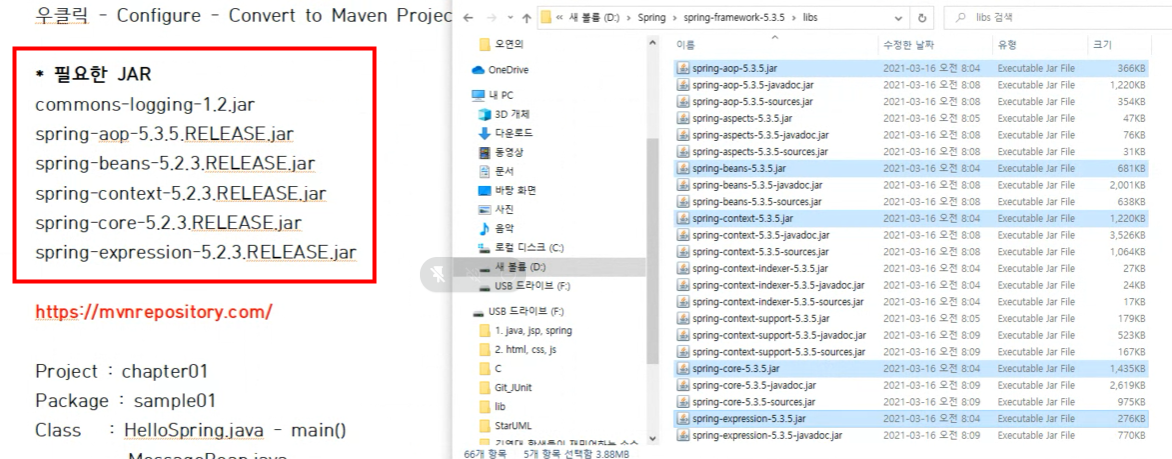Select spring-beans-5.3.5.jar file
Viewport: 1172px width, 459px height.
(x=741, y=168)
